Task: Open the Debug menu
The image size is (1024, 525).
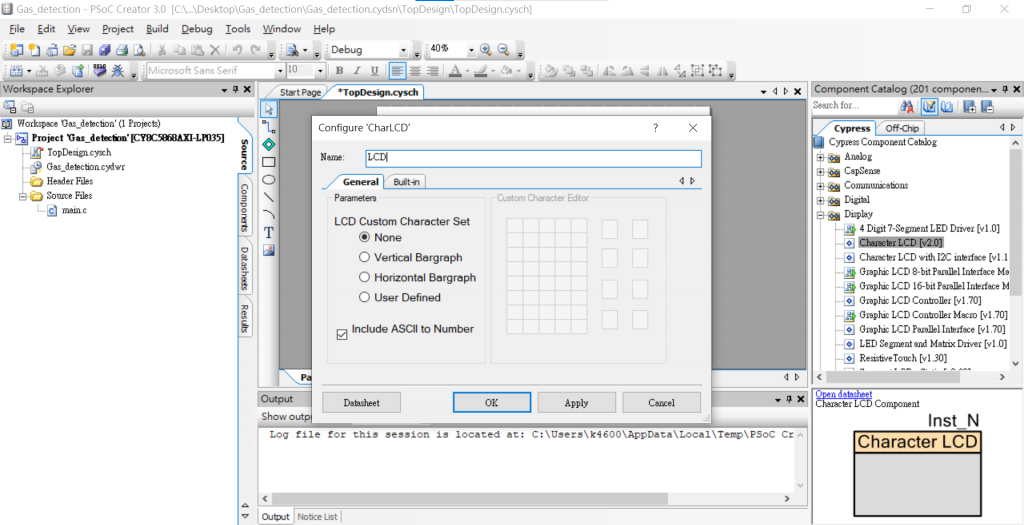Action: click(x=197, y=29)
